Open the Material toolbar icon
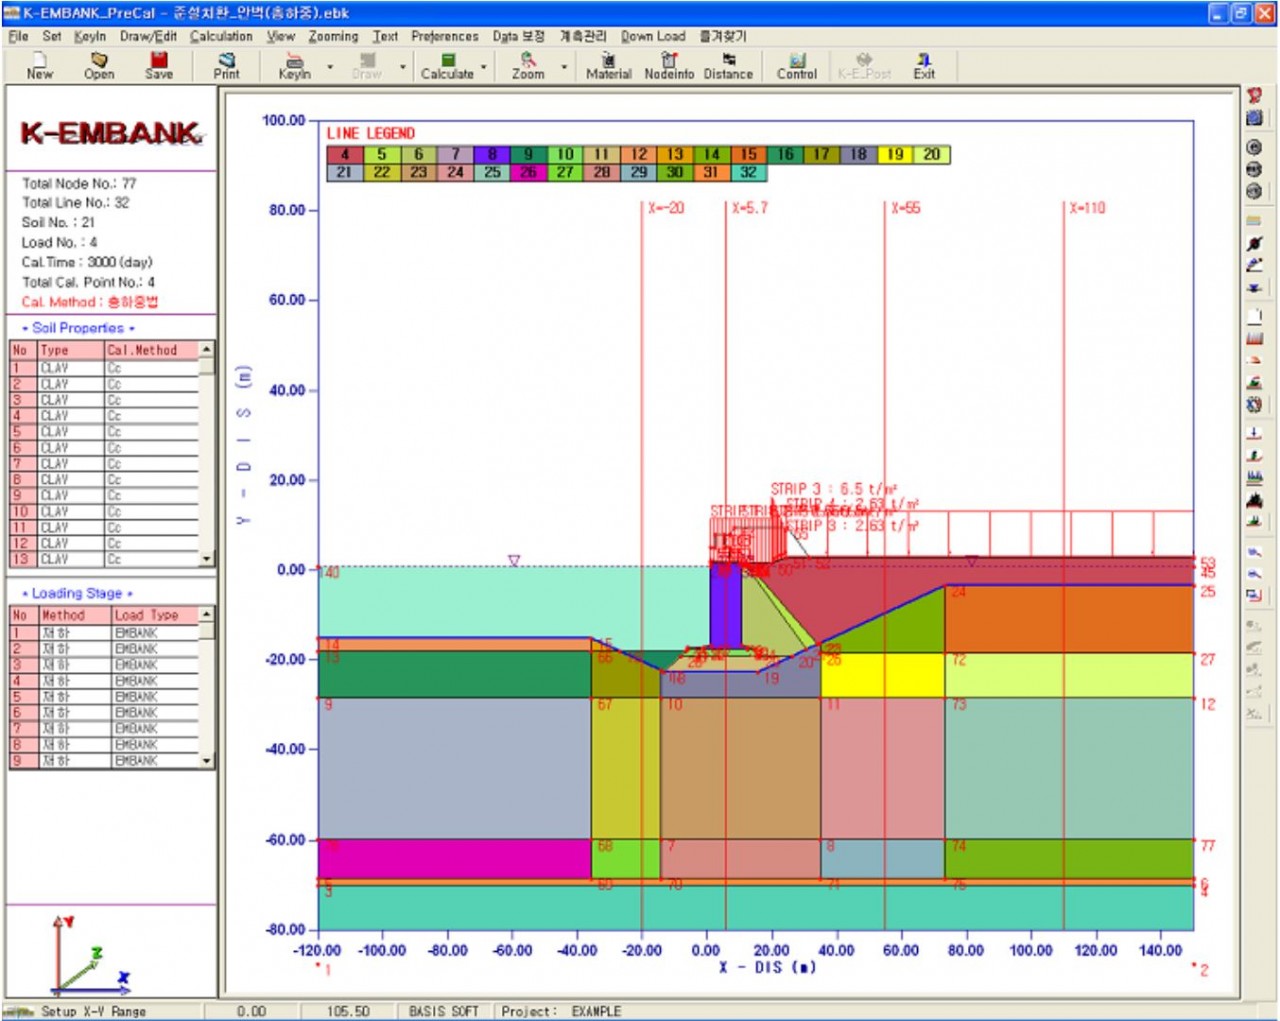Image resolution: width=1280 pixels, height=1021 pixels. [608, 66]
